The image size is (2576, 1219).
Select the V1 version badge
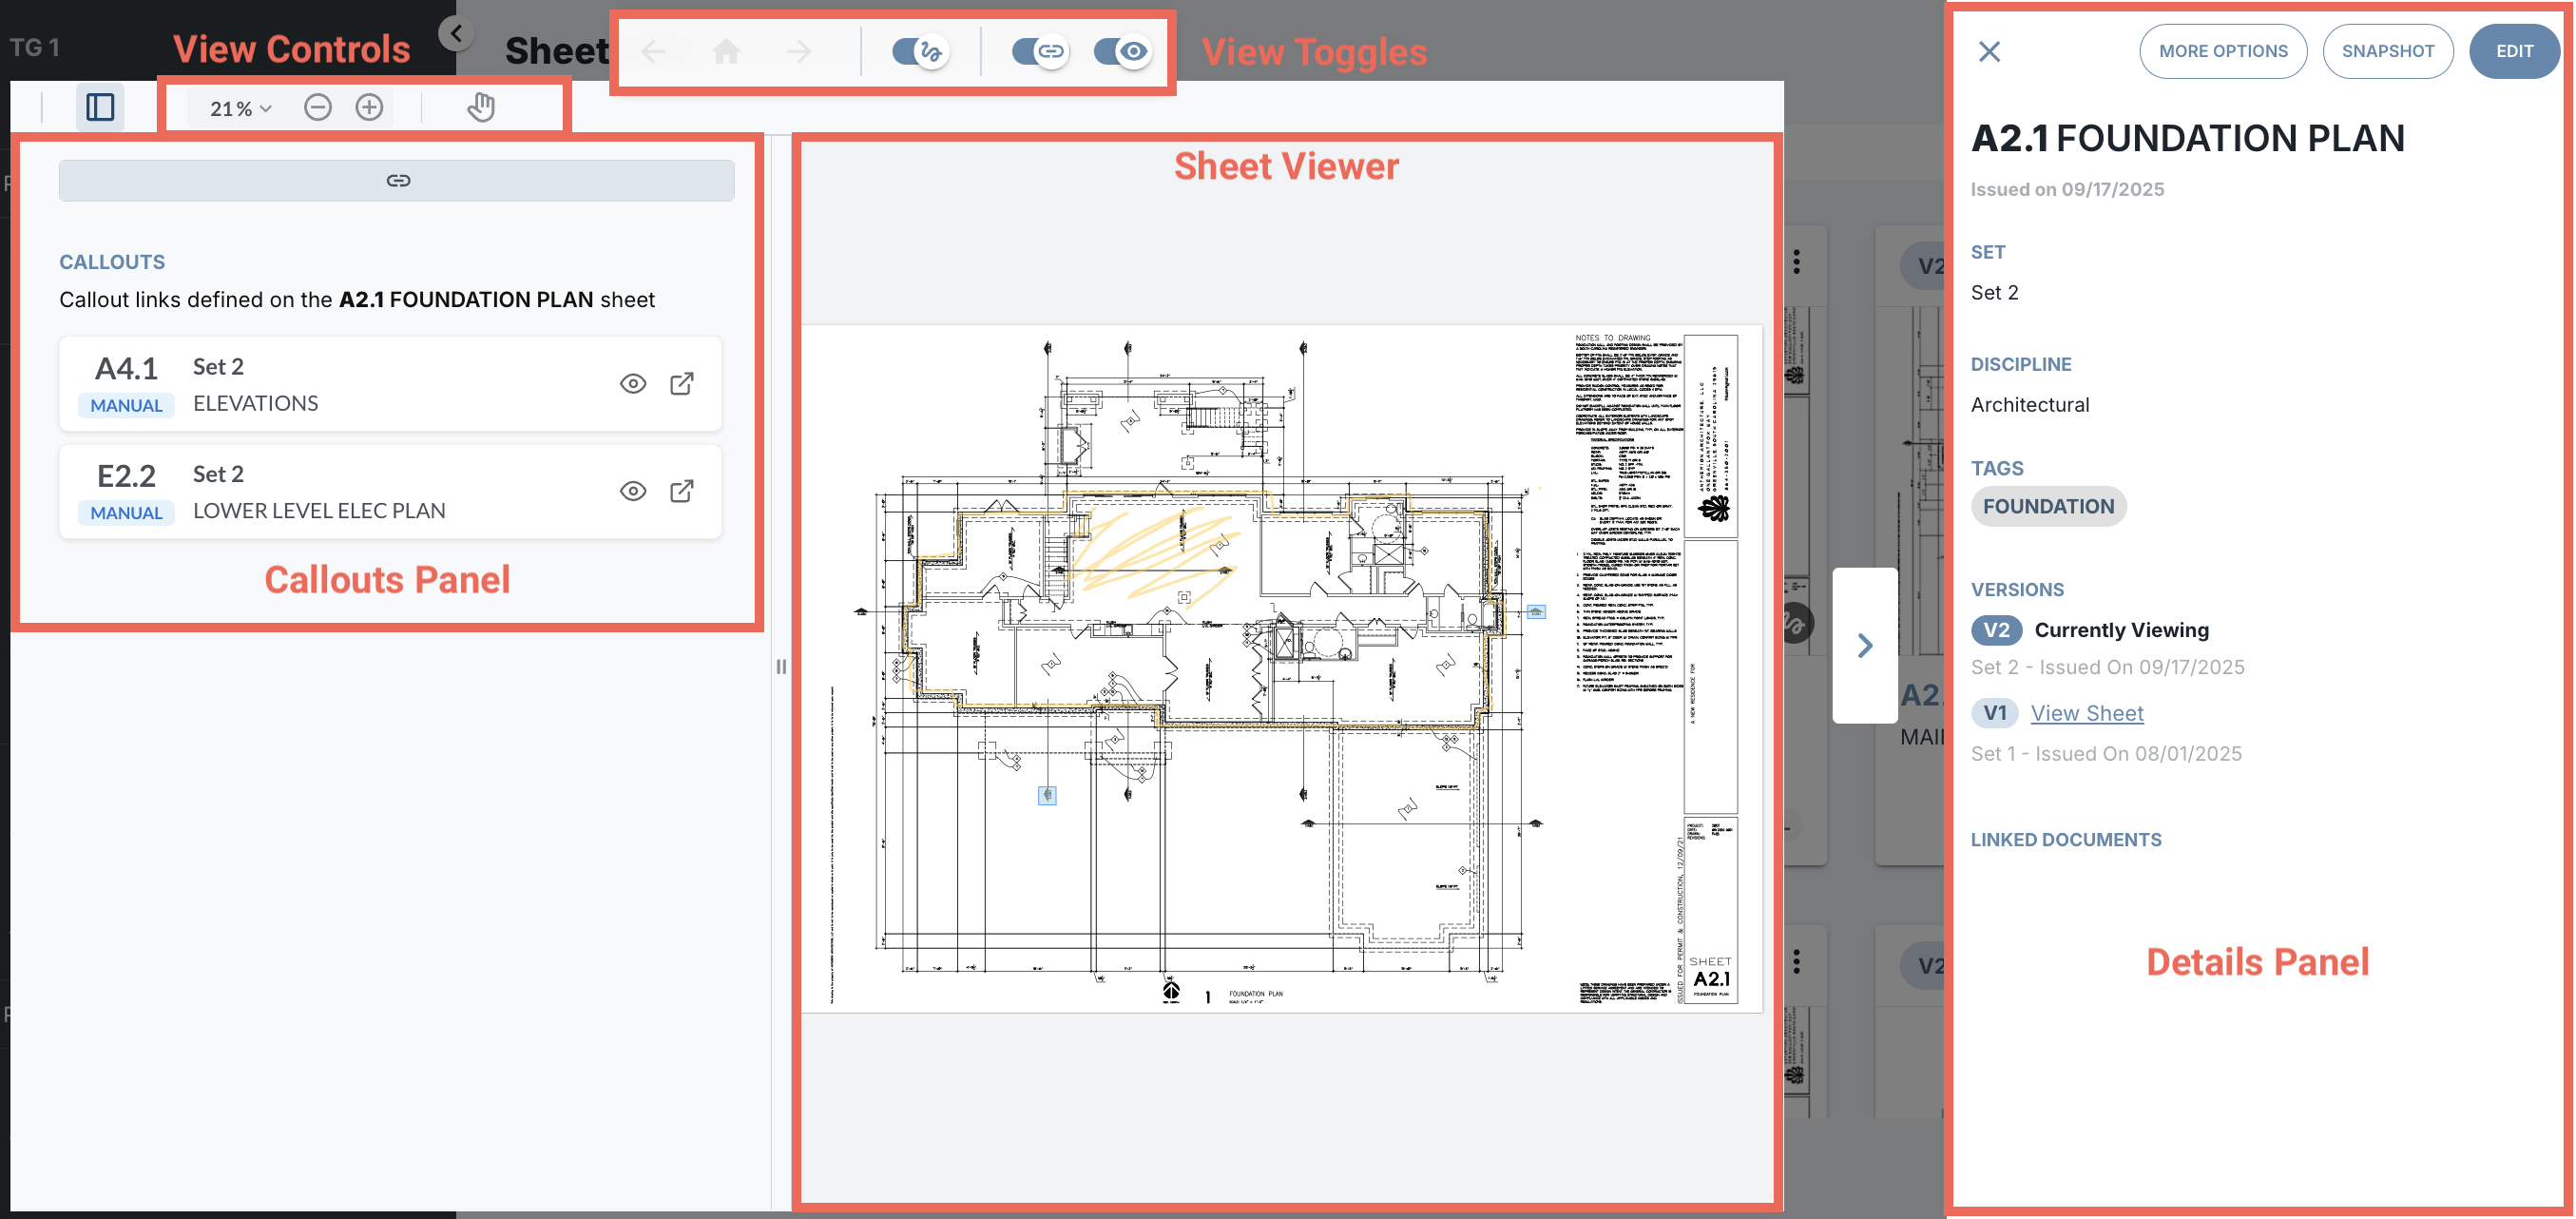(1994, 713)
